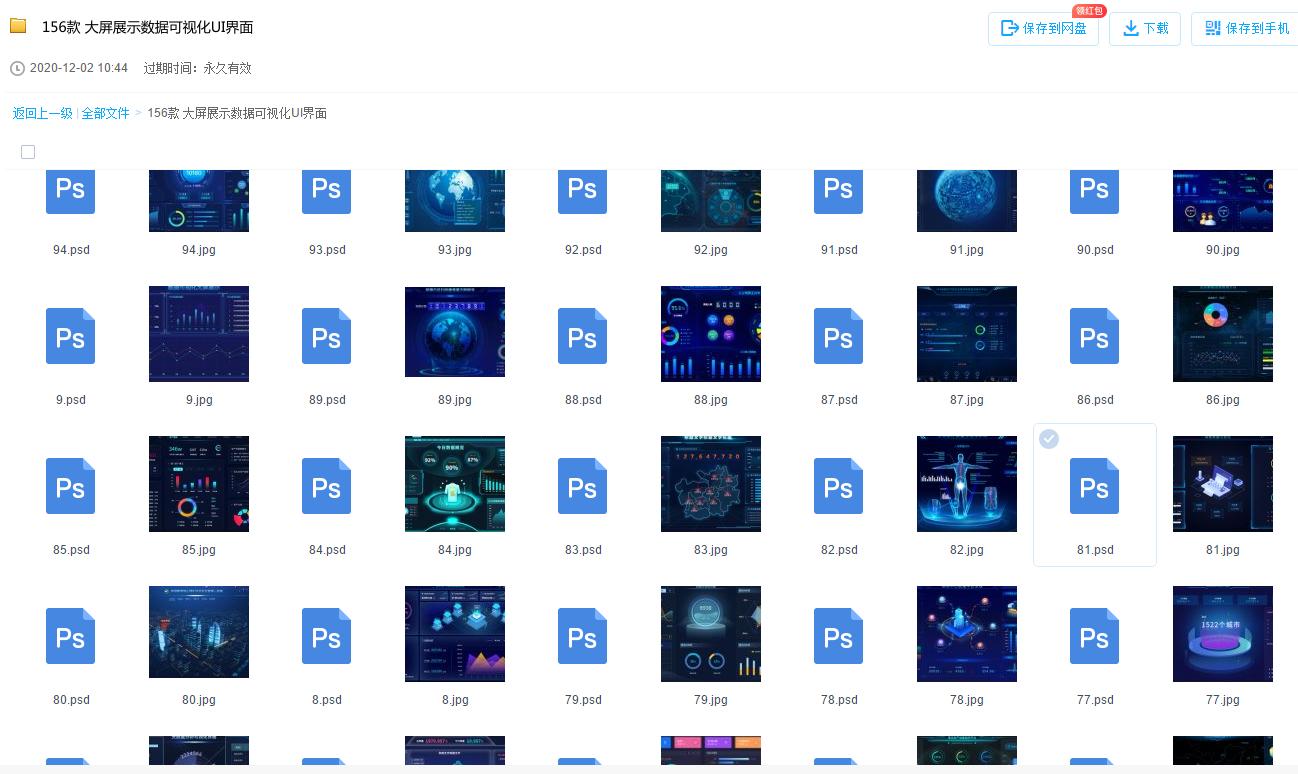Open the 81.jpg isometric thumbnail

1223,484
